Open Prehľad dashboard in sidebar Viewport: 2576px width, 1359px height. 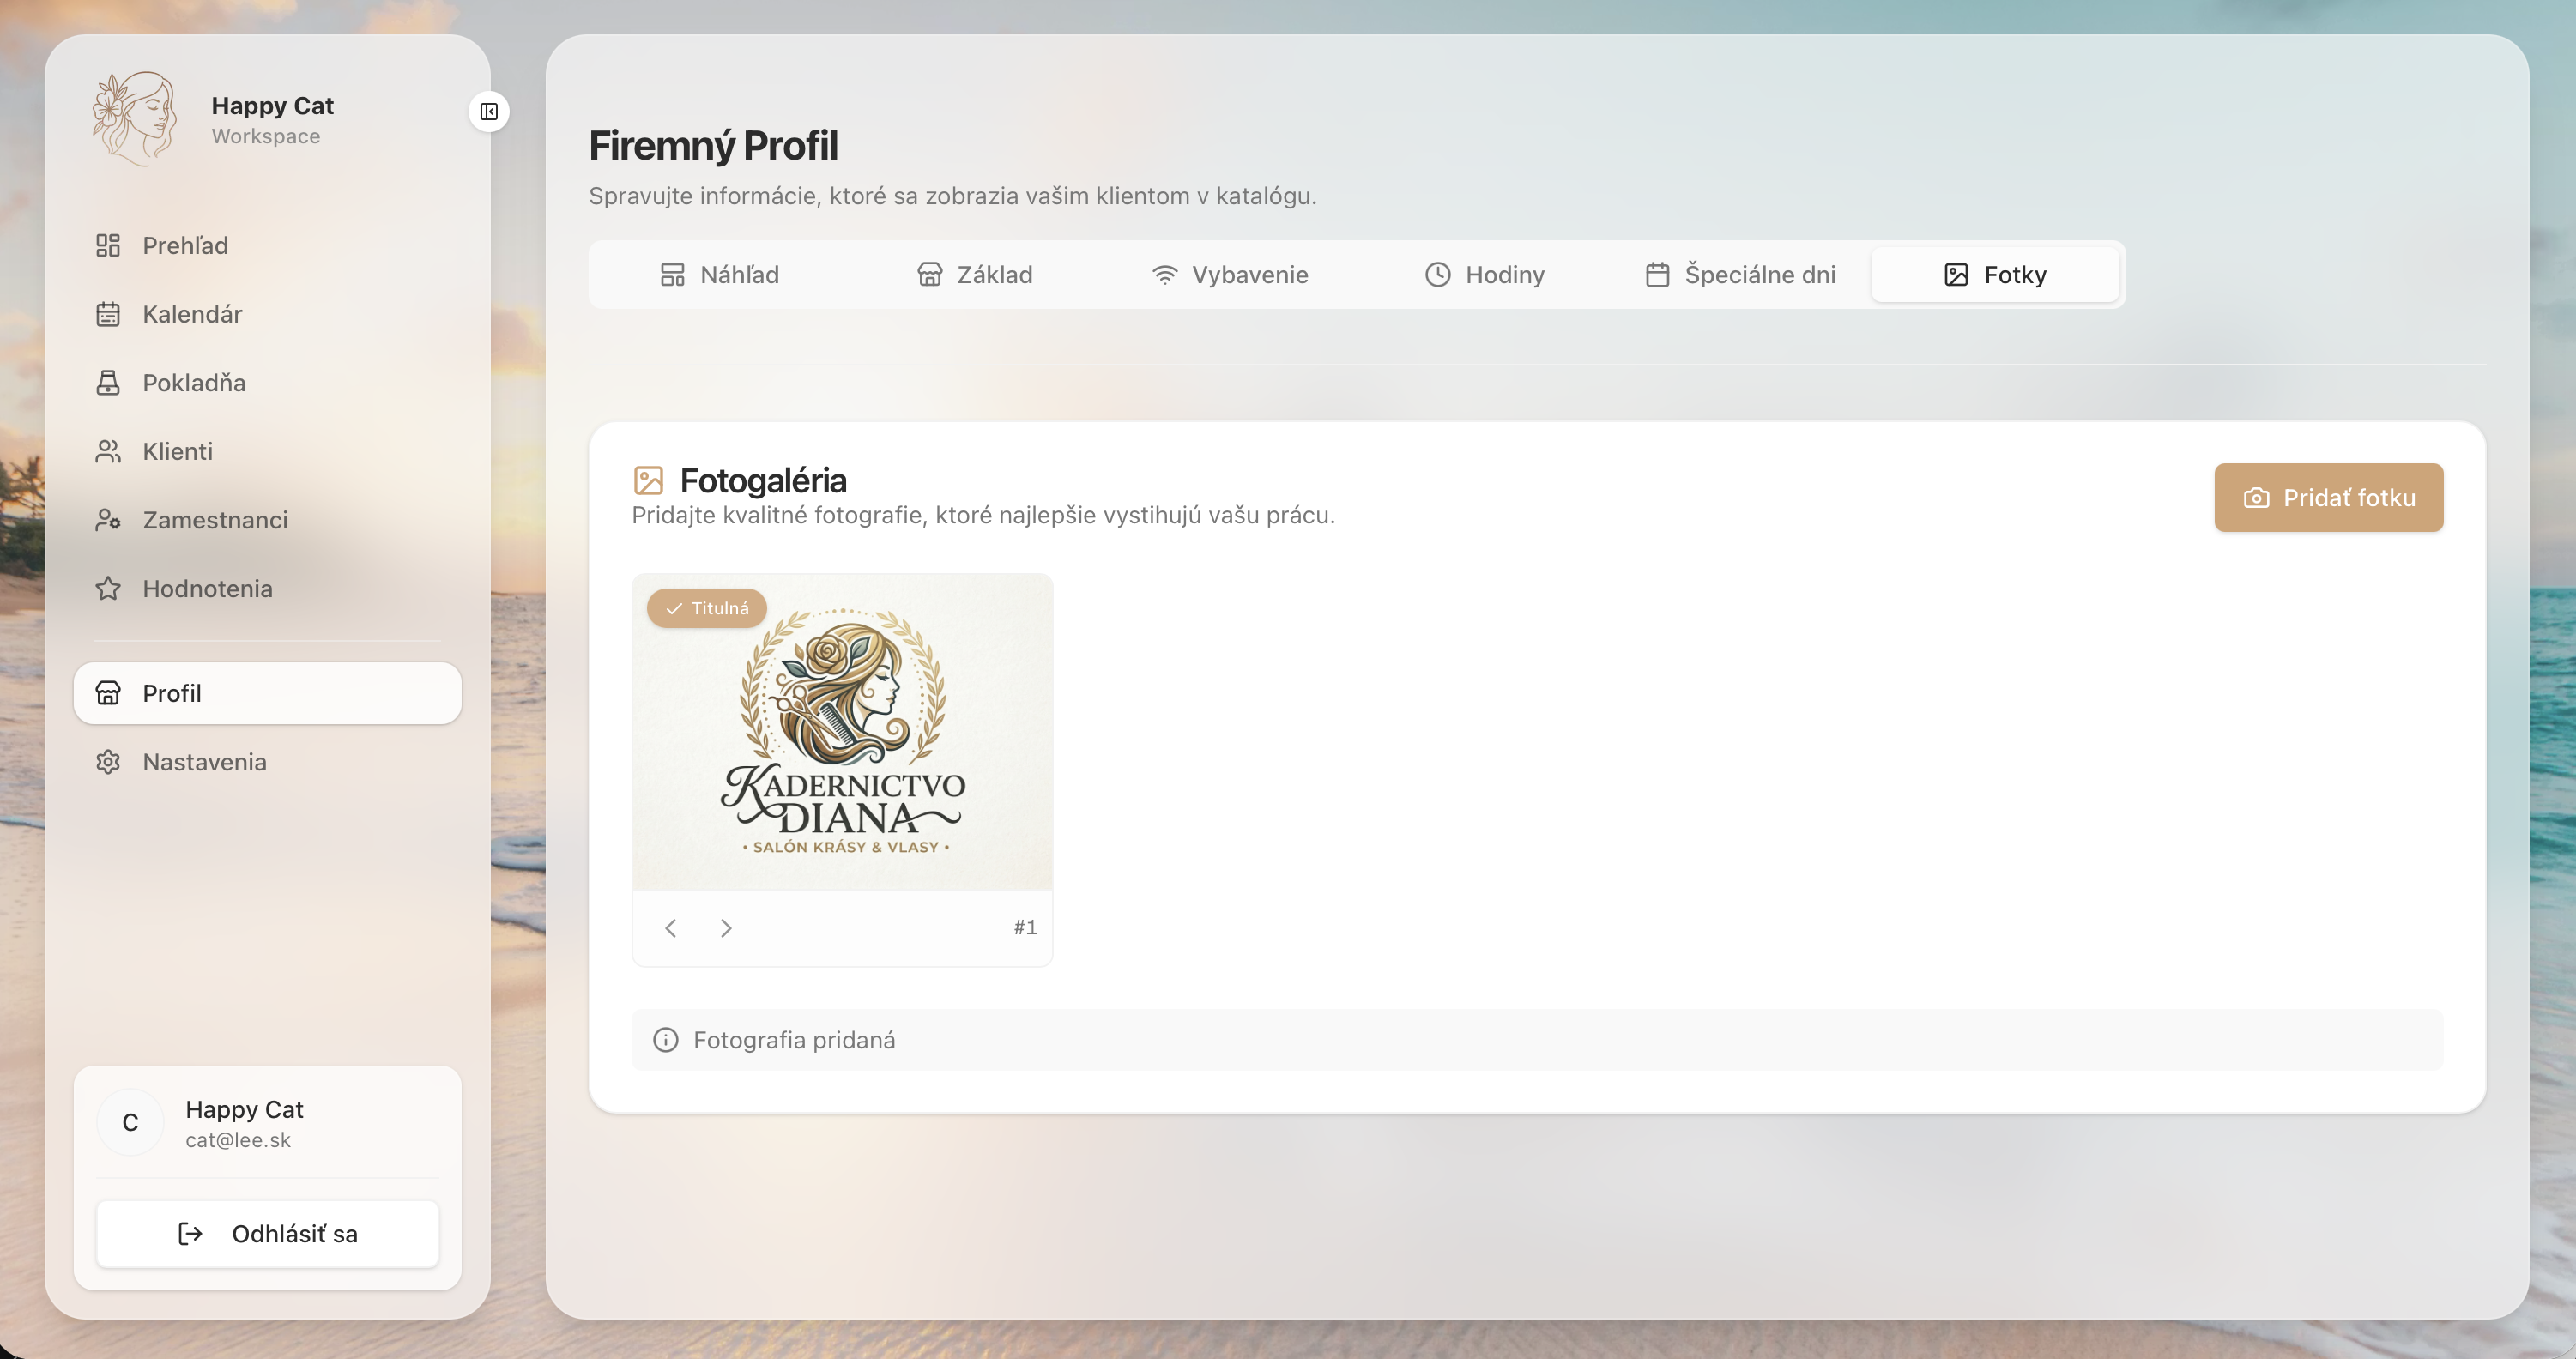[185, 245]
